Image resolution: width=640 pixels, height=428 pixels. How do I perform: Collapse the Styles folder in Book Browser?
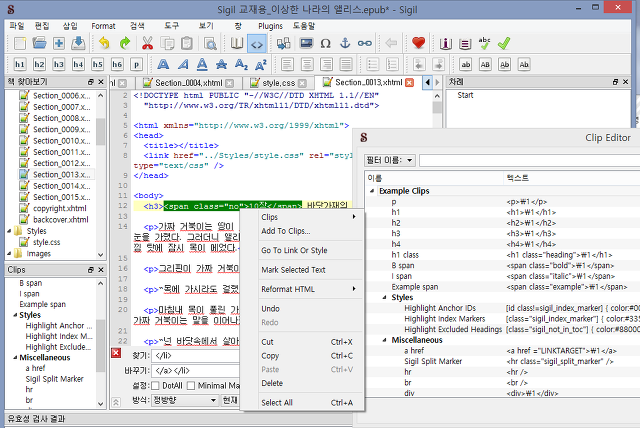click(9, 231)
